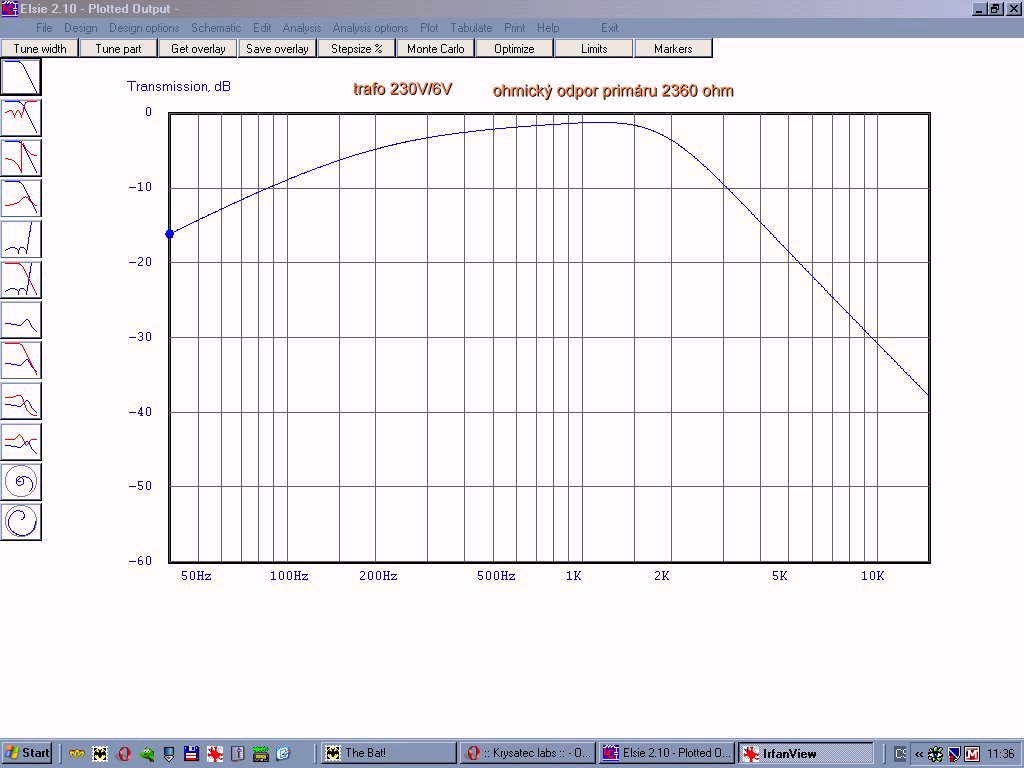Open the Windows Start menu
The width and height of the screenshot is (1024, 768).
pos(27,753)
